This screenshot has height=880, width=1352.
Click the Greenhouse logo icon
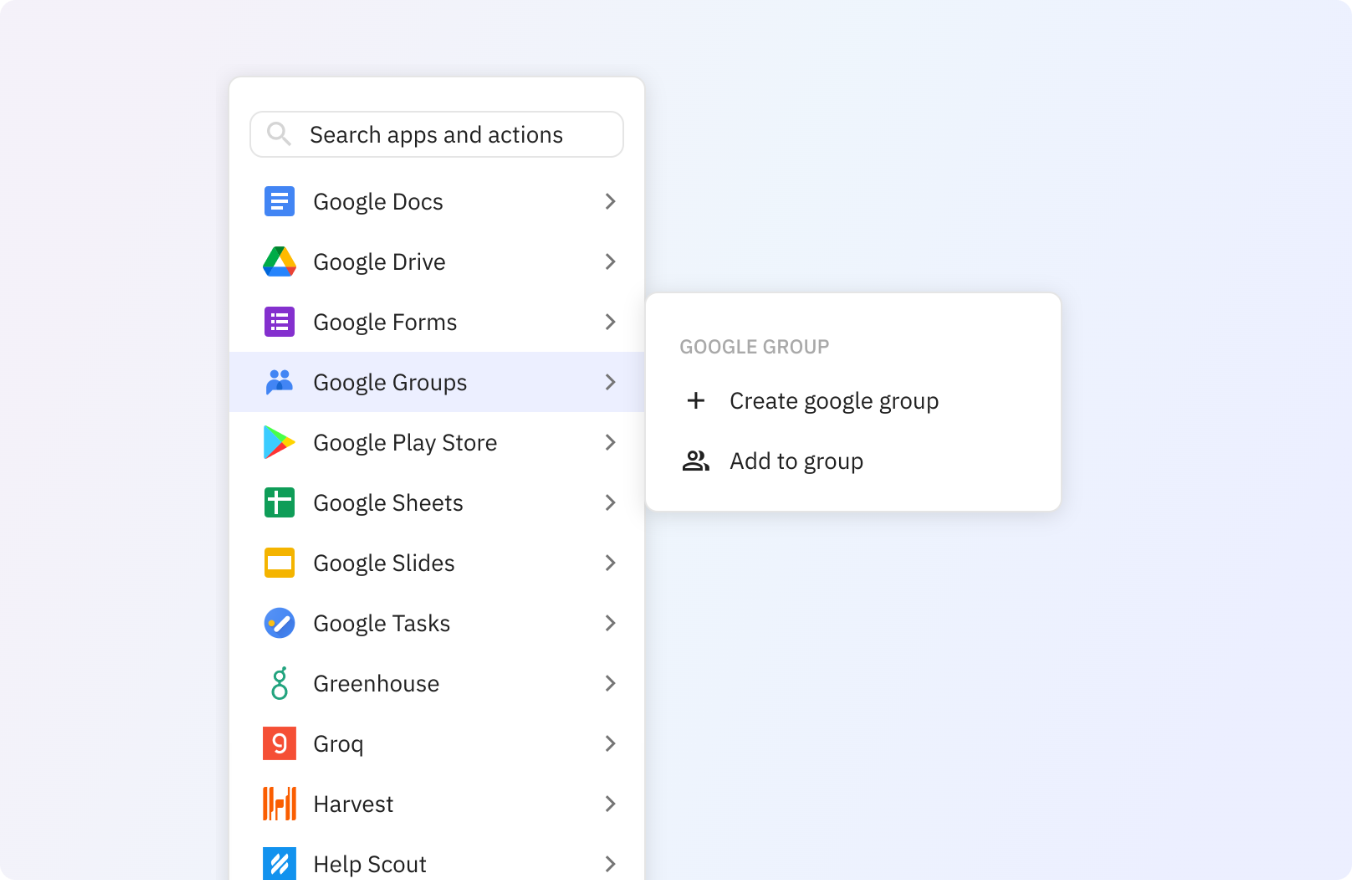(279, 683)
